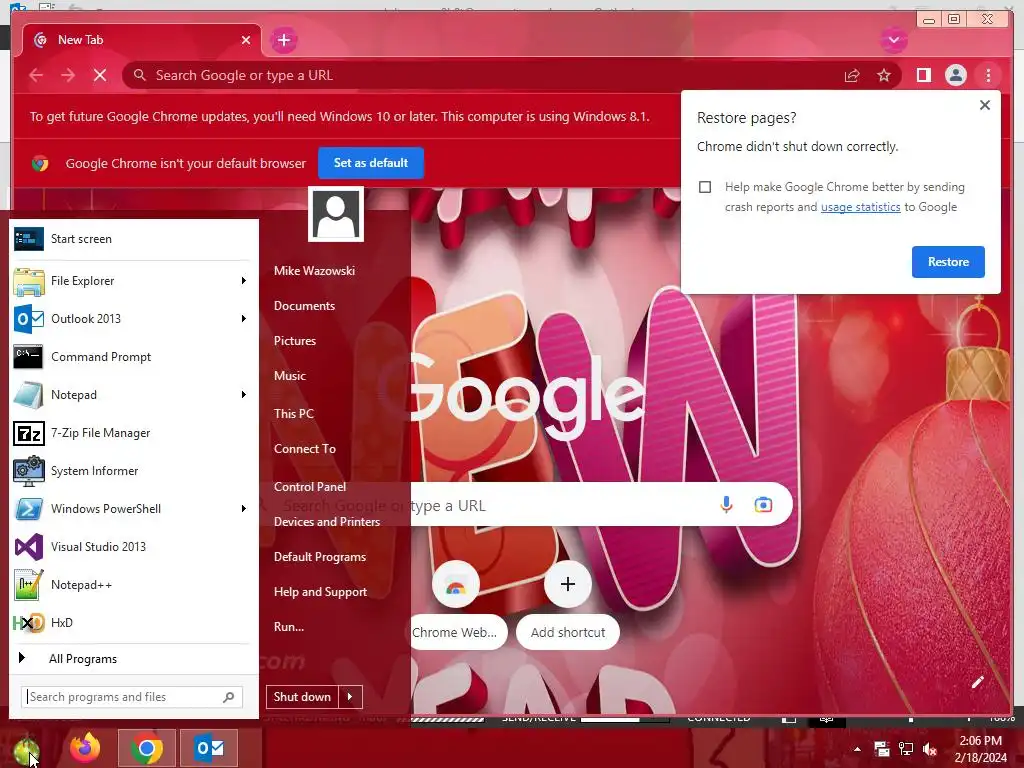Open the Shut down options arrow
This screenshot has width=1024, height=768.
(350, 697)
